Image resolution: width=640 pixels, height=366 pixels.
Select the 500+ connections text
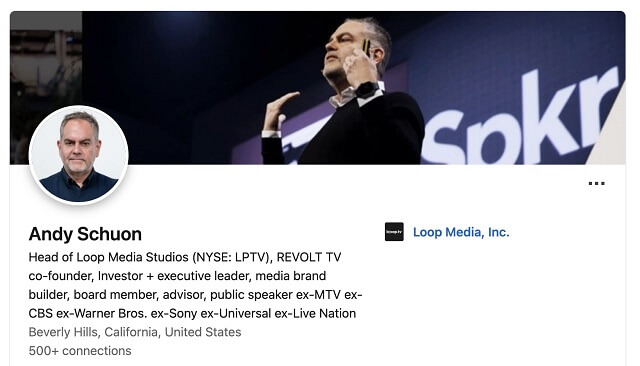pos(80,351)
